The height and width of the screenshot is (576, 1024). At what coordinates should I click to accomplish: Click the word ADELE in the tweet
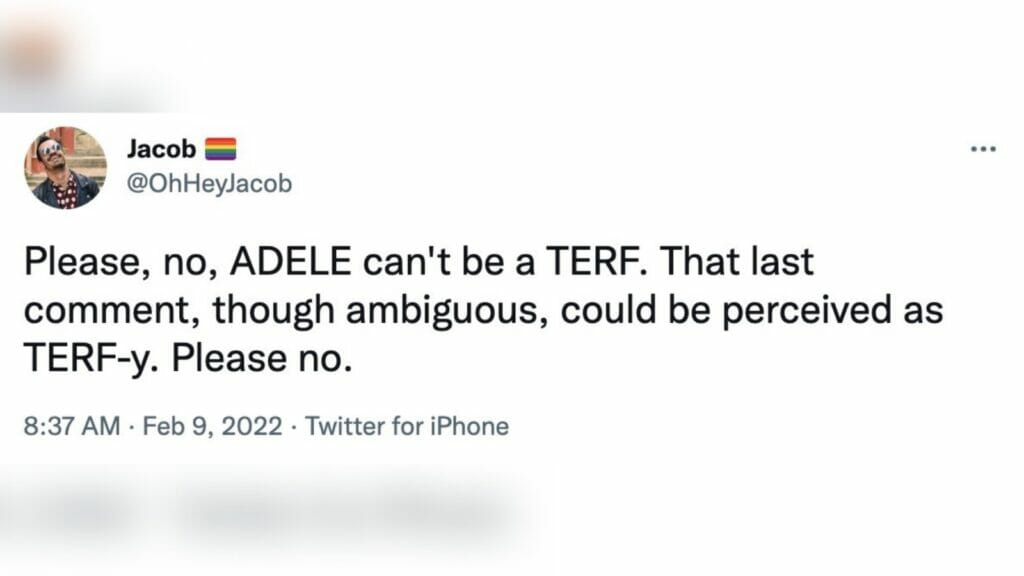coord(291,261)
